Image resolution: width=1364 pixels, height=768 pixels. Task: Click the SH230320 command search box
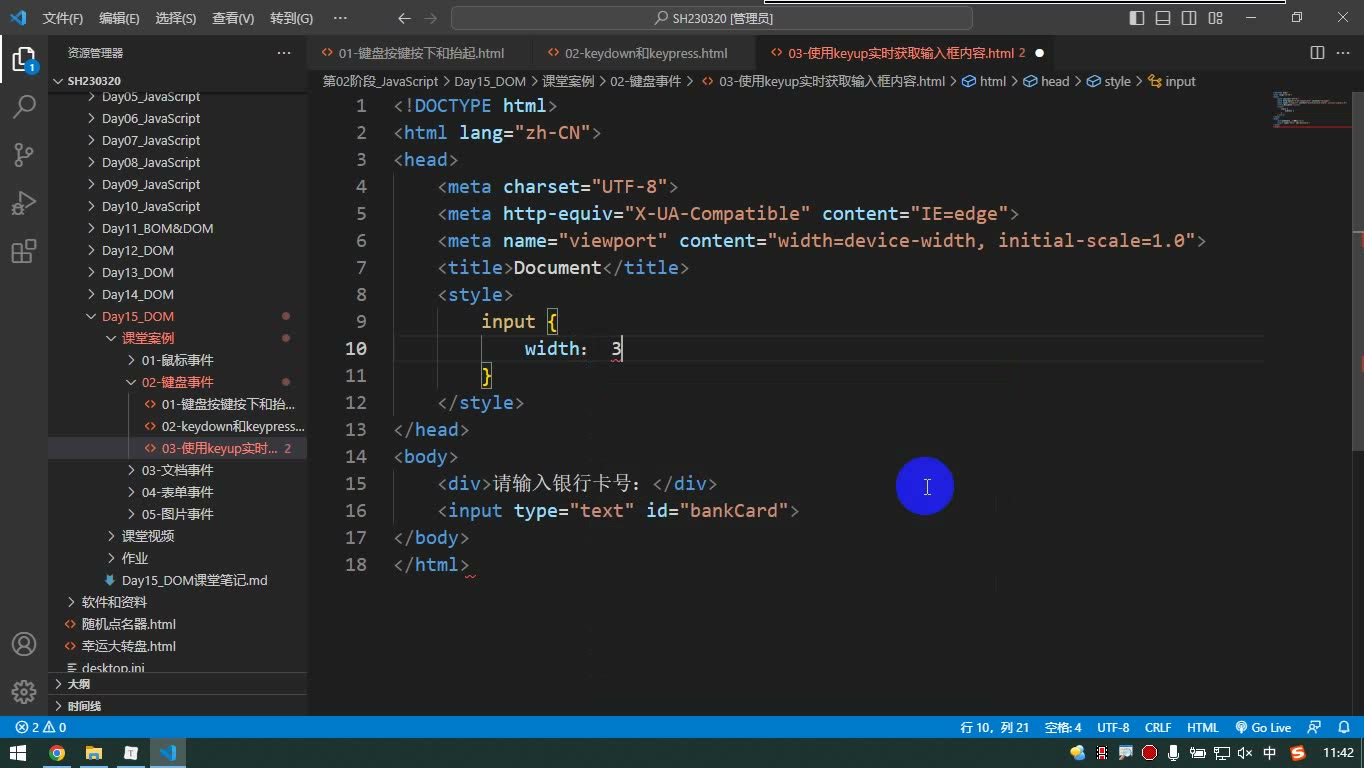click(x=712, y=18)
